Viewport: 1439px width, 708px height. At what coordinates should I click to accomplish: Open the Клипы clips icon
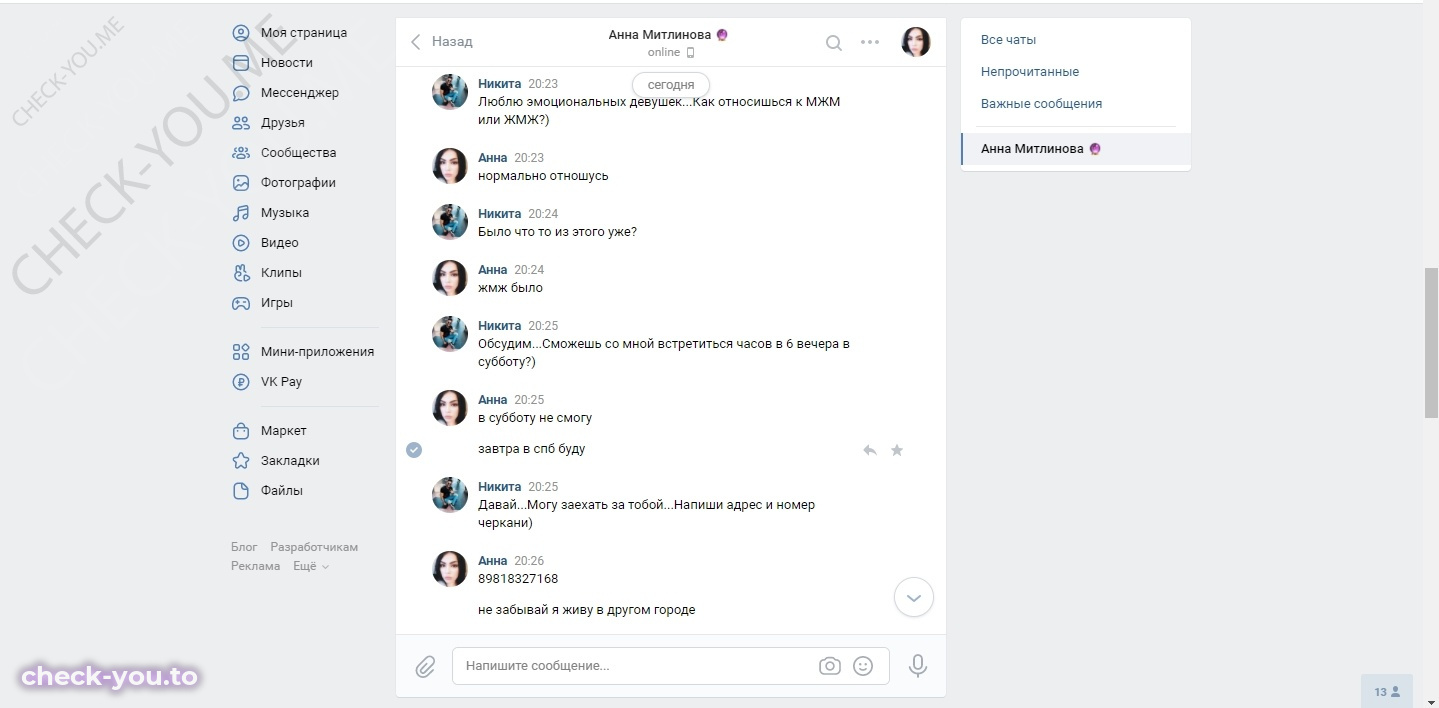tap(241, 273)
